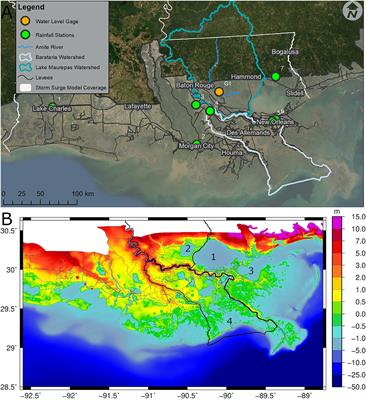
Task: Click the 'Bogalusa' city label
Action: tap(285, 52)
